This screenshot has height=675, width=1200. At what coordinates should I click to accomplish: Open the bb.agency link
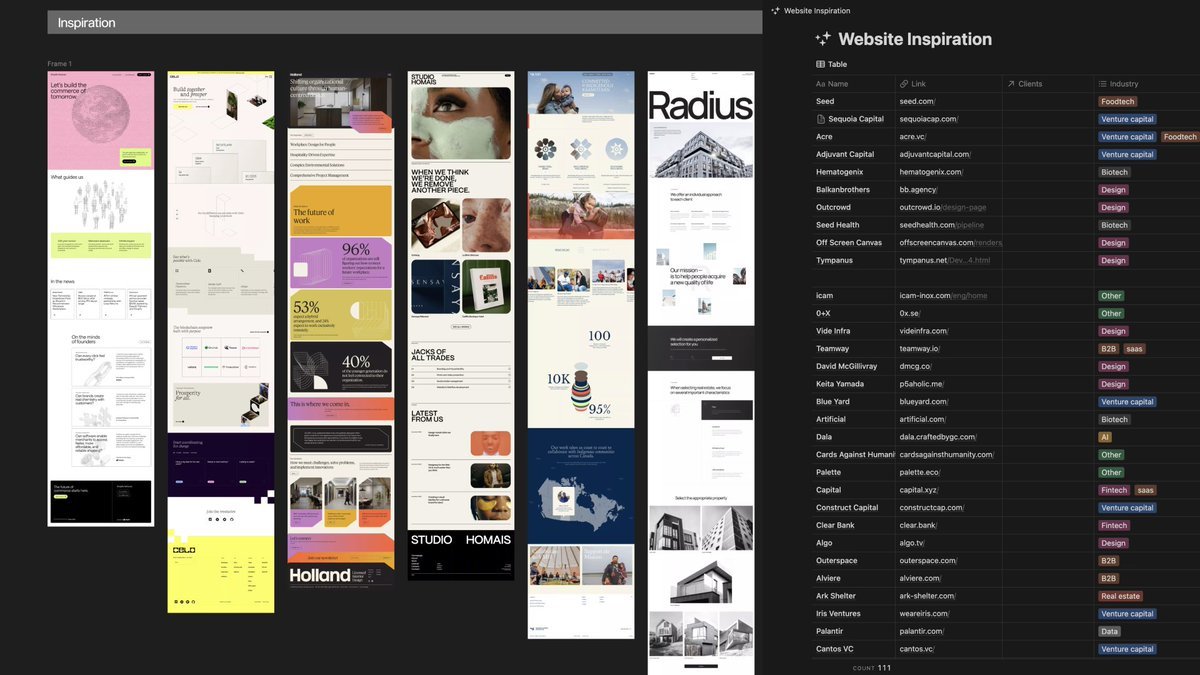[x=919, y=190]
